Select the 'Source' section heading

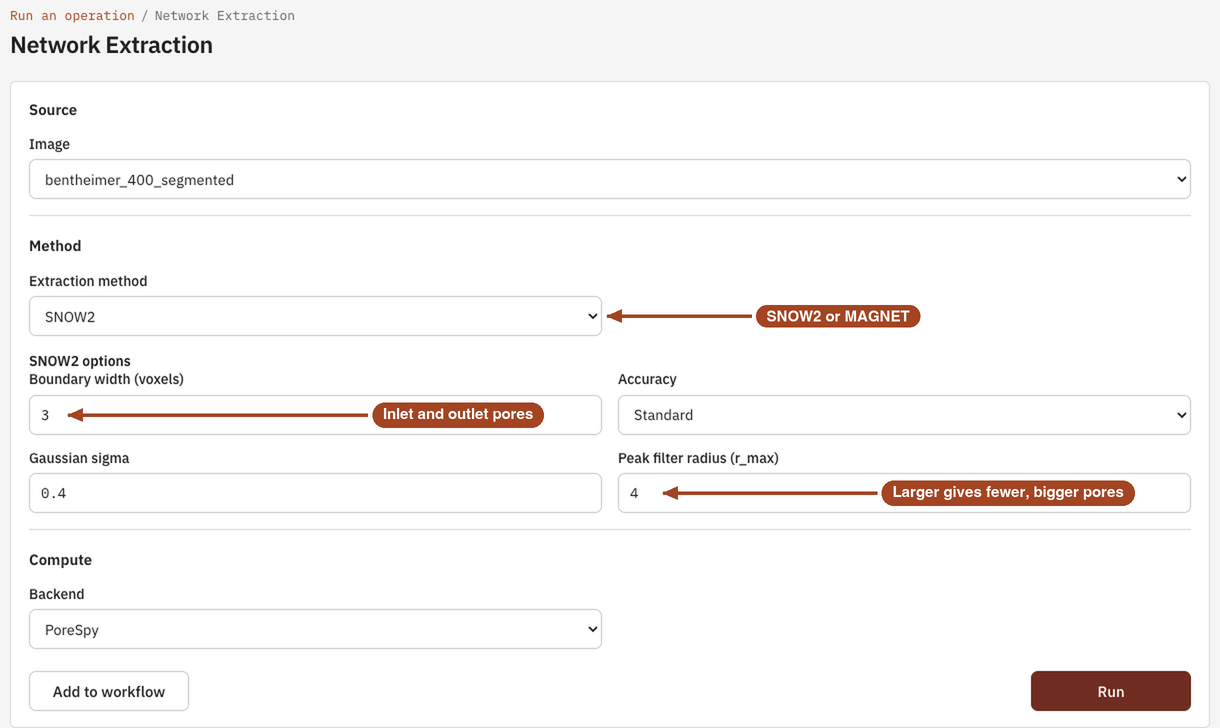[x=53, y=110]
